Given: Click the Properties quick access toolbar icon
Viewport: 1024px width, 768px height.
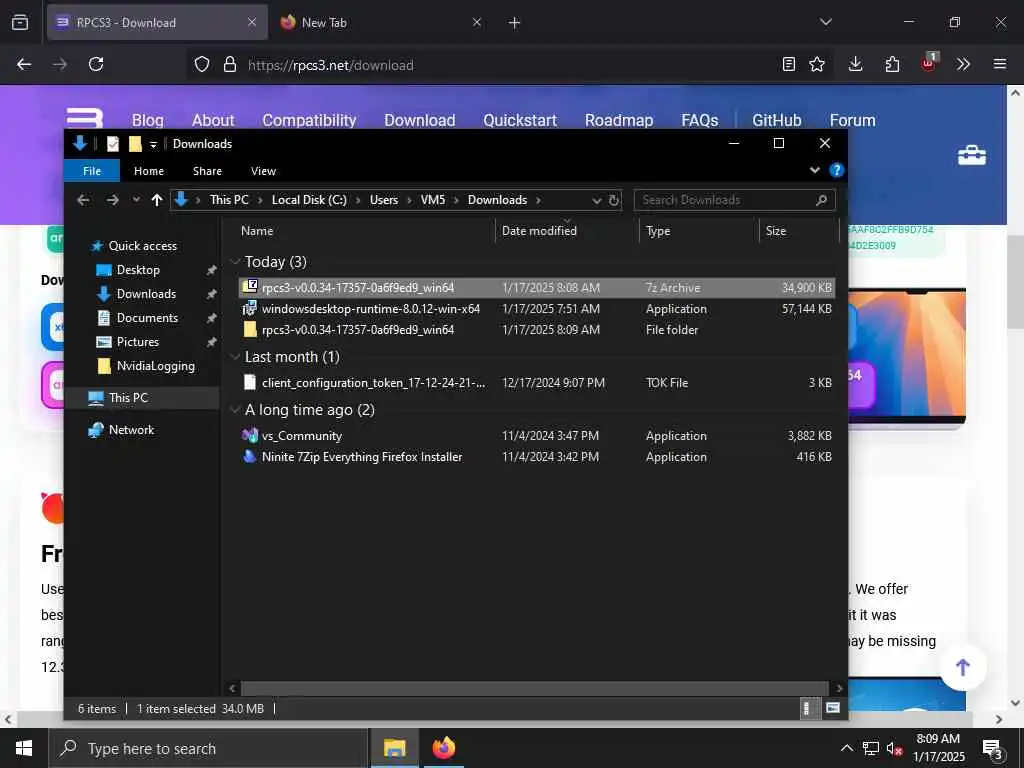Looking at the screenshot, I should [112, 144].
